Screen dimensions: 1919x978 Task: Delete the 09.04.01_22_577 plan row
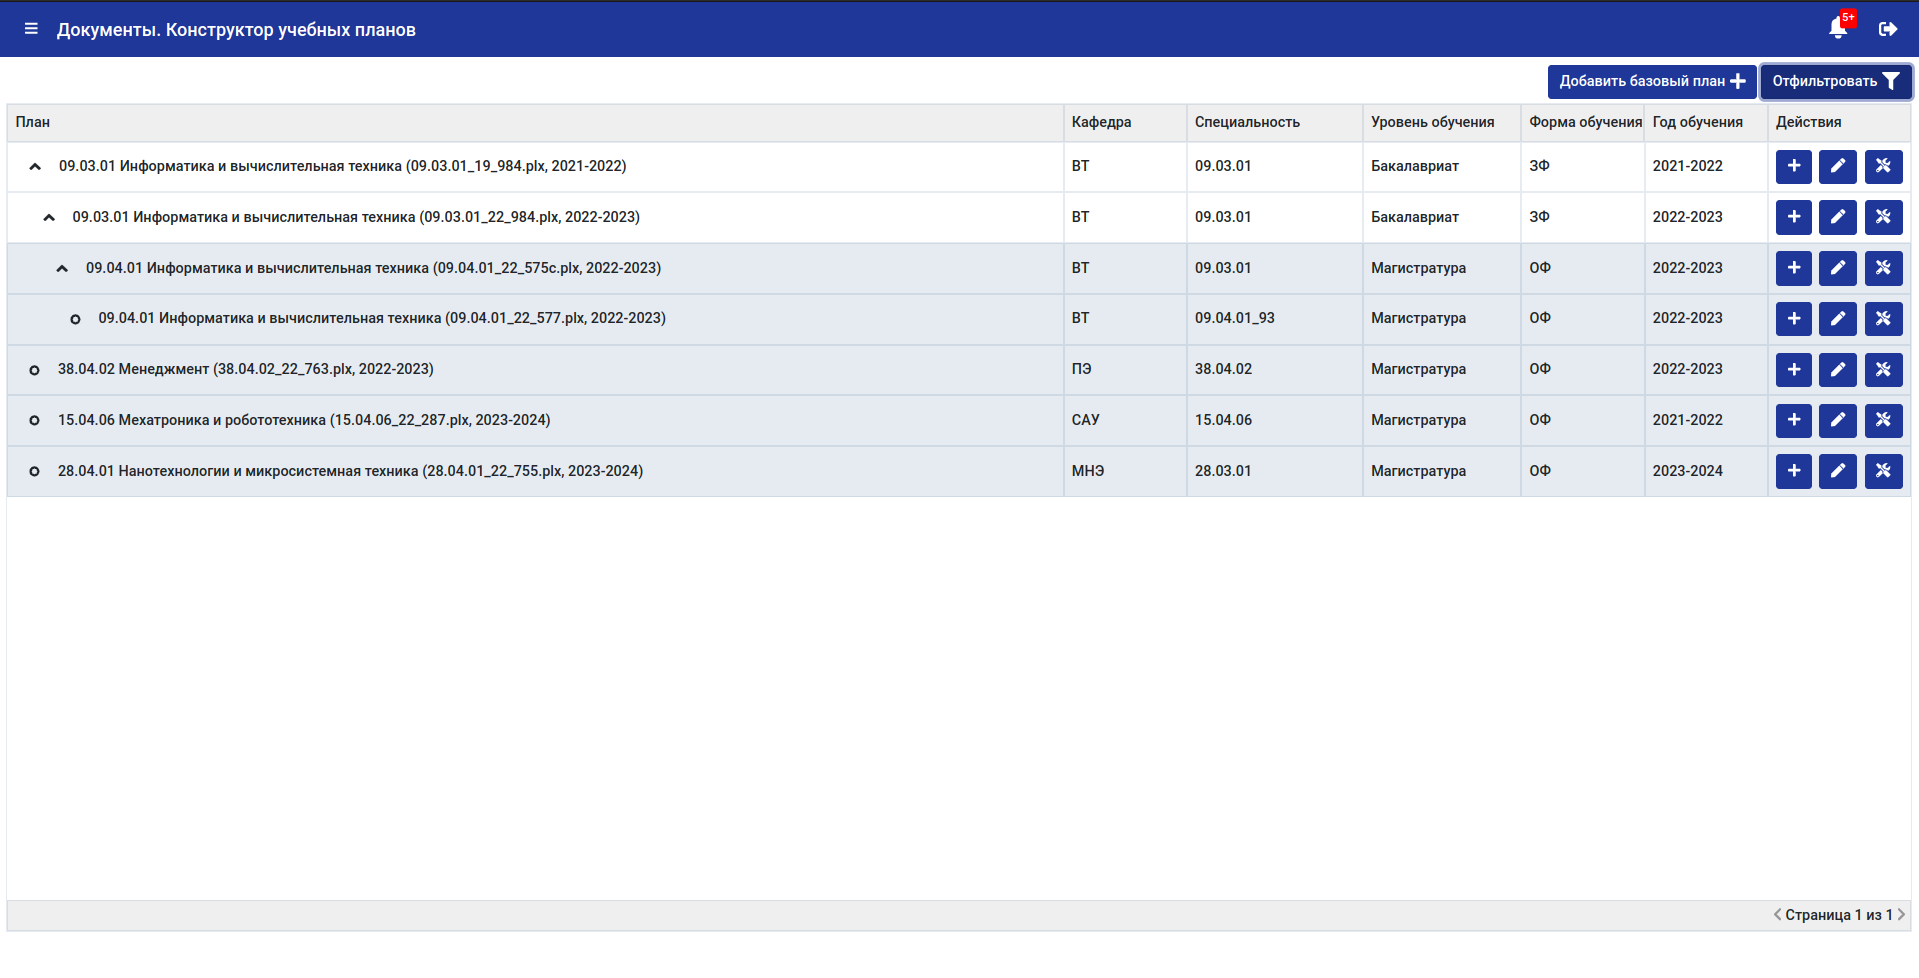coord(1883,319)
